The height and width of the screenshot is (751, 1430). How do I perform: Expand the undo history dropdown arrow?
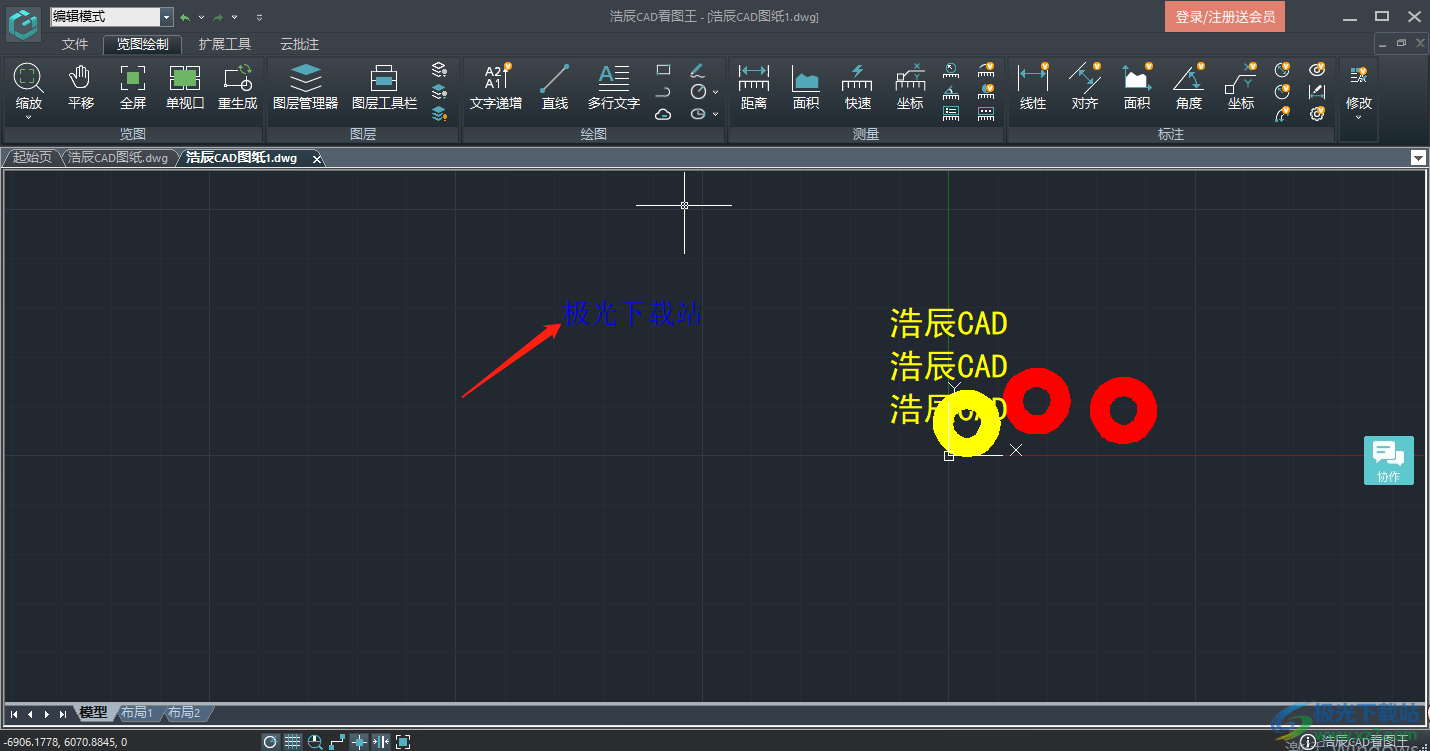click(201, 17)
